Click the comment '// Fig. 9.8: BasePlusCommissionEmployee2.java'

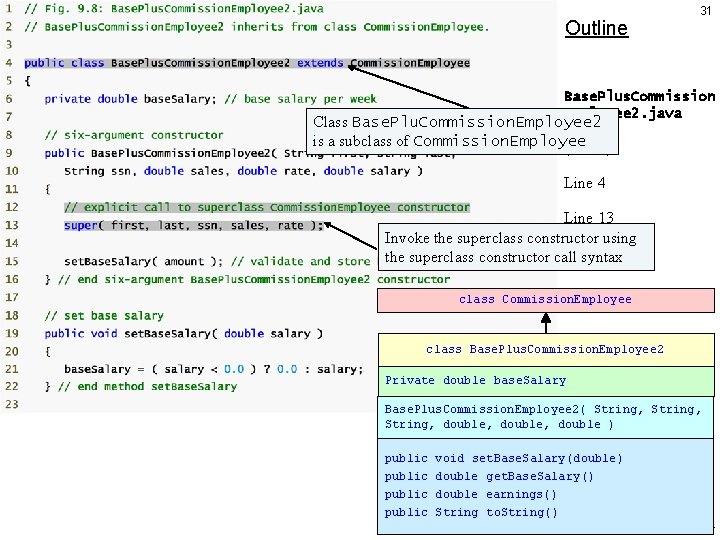(x=174, y=9)
